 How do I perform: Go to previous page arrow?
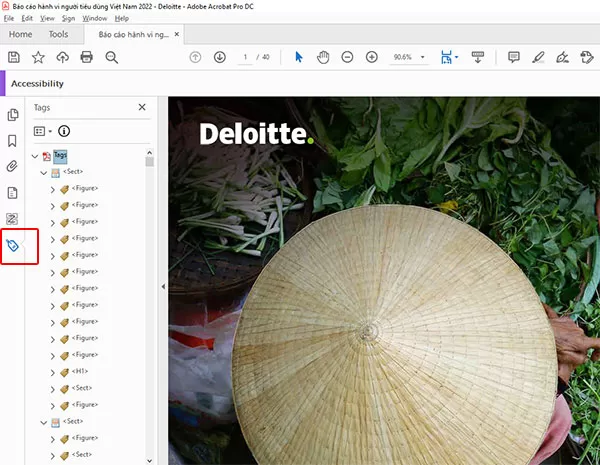(195, 57)
